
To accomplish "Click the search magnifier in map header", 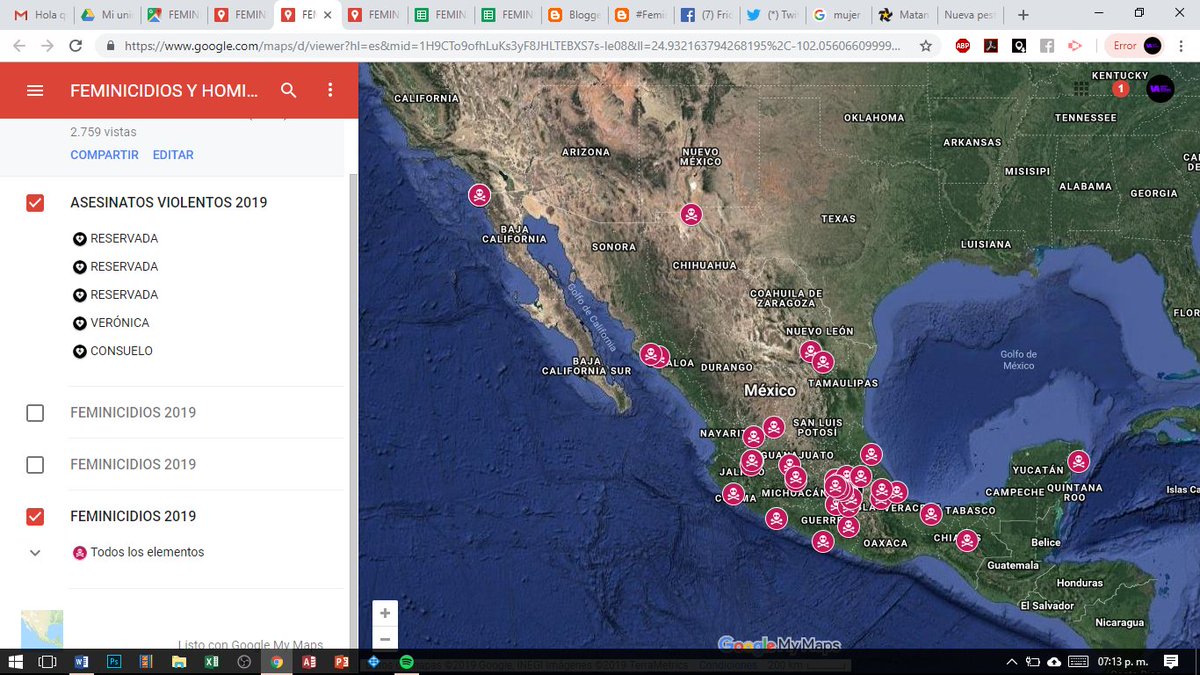I will pos(289,90).
